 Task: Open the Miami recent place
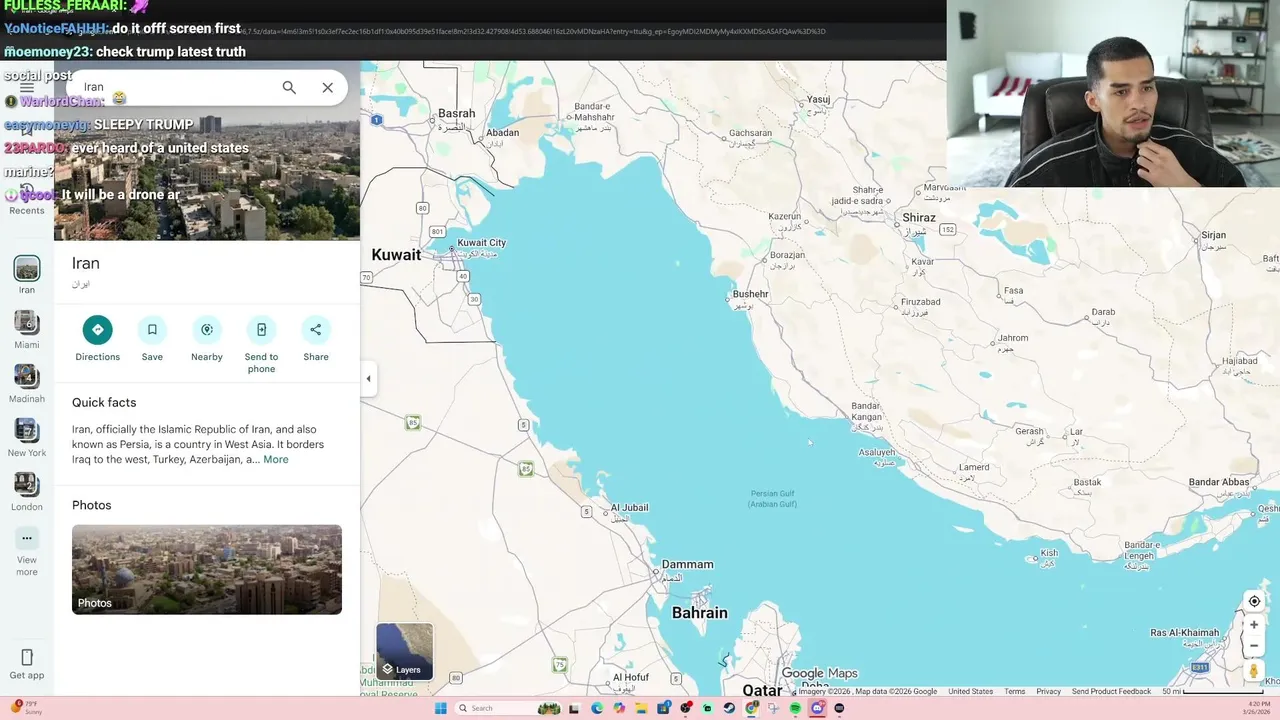pos(27,329)
